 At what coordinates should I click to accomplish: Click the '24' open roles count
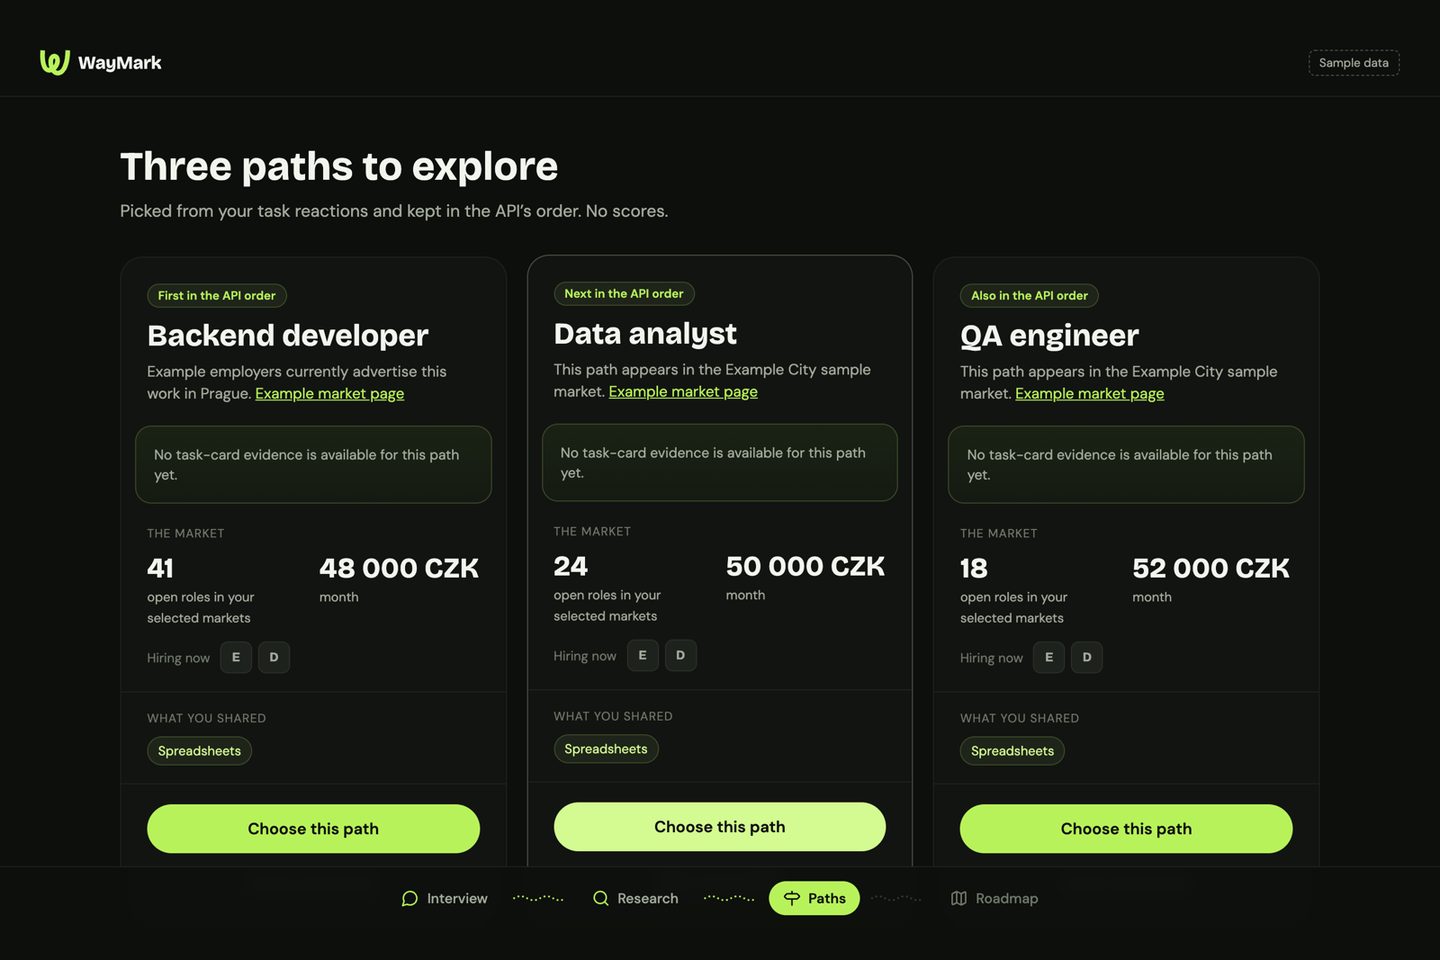571,566
